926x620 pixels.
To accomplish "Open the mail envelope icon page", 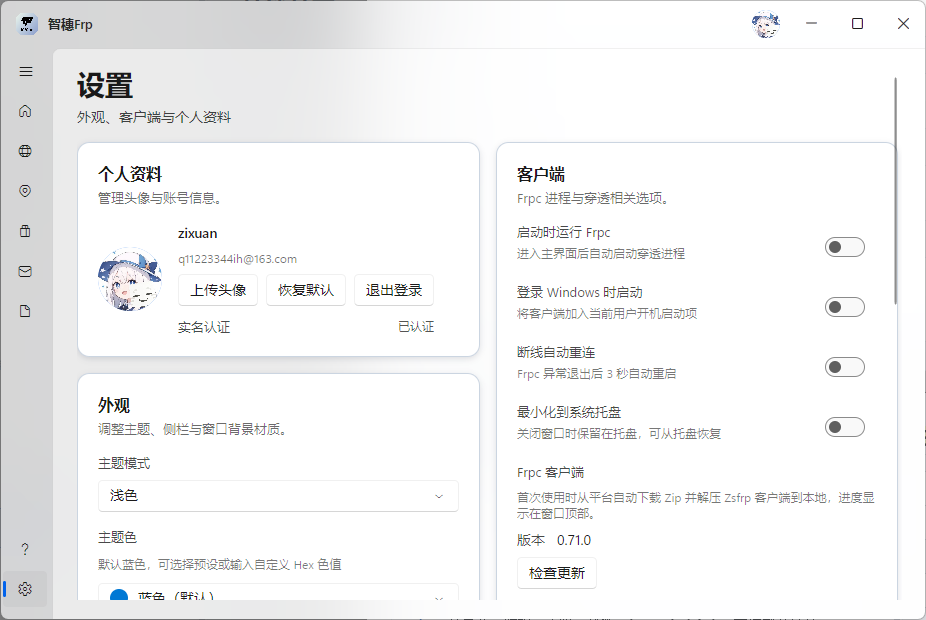I will coord(25,272).
